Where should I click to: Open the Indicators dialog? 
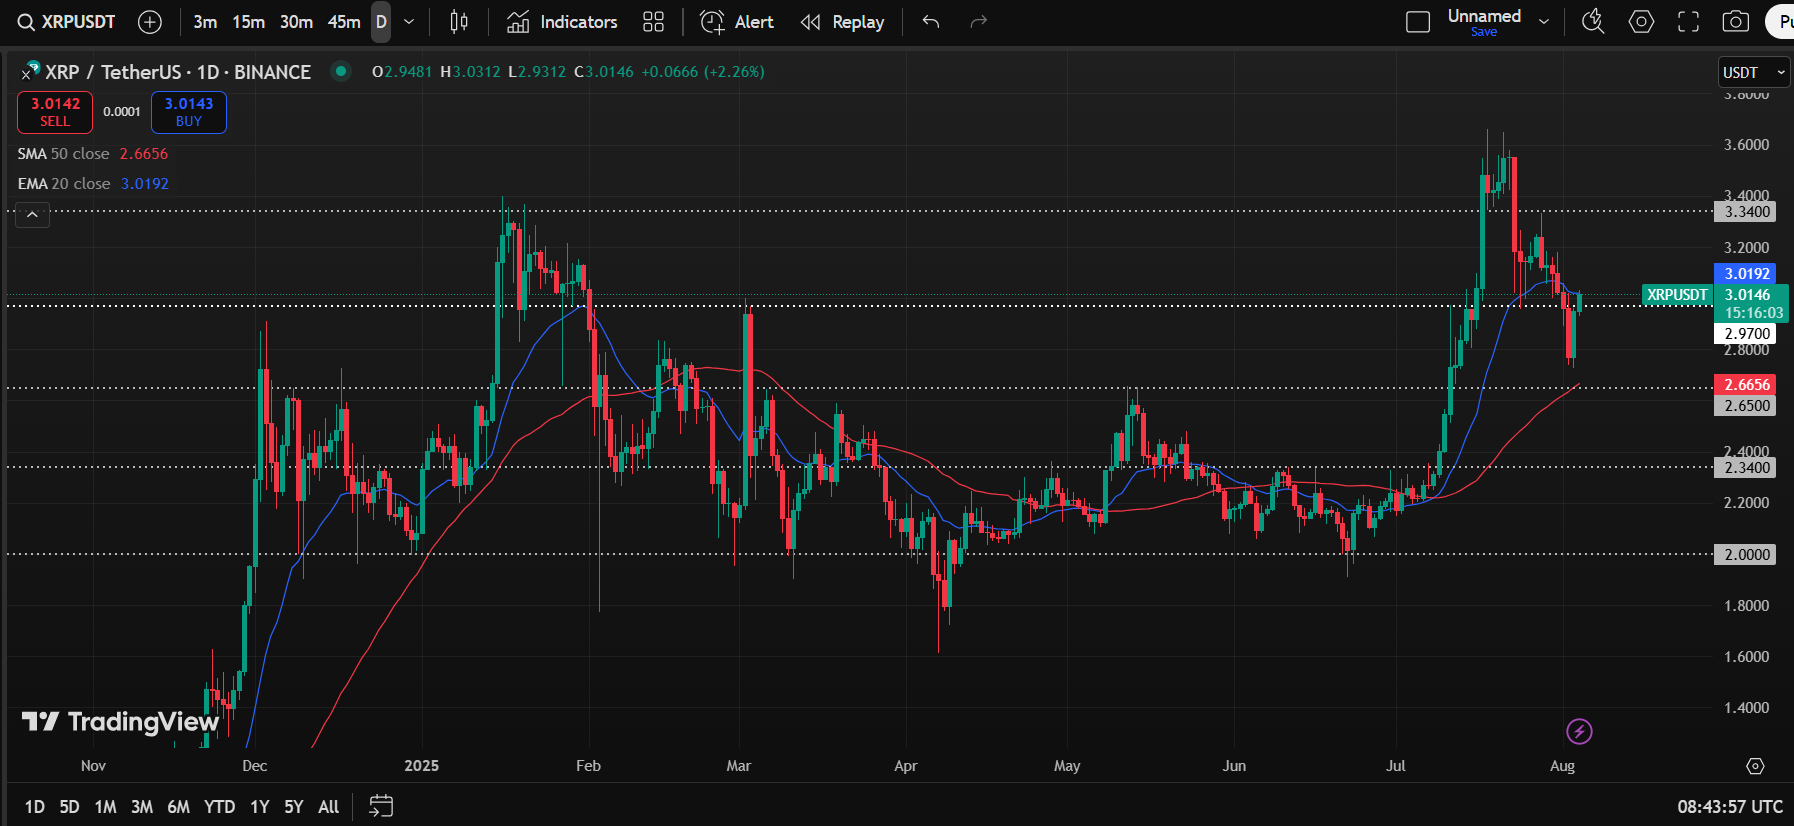[x=562, y=22]
